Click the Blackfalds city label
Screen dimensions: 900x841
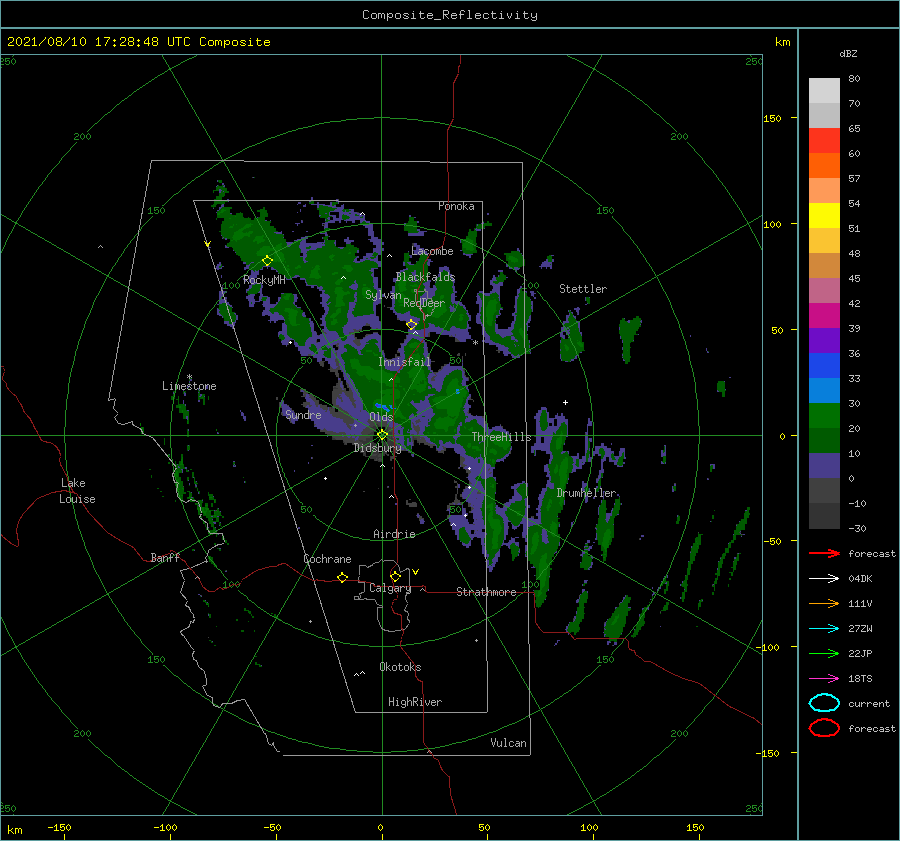pyautogui.click(x=425, y=277)
